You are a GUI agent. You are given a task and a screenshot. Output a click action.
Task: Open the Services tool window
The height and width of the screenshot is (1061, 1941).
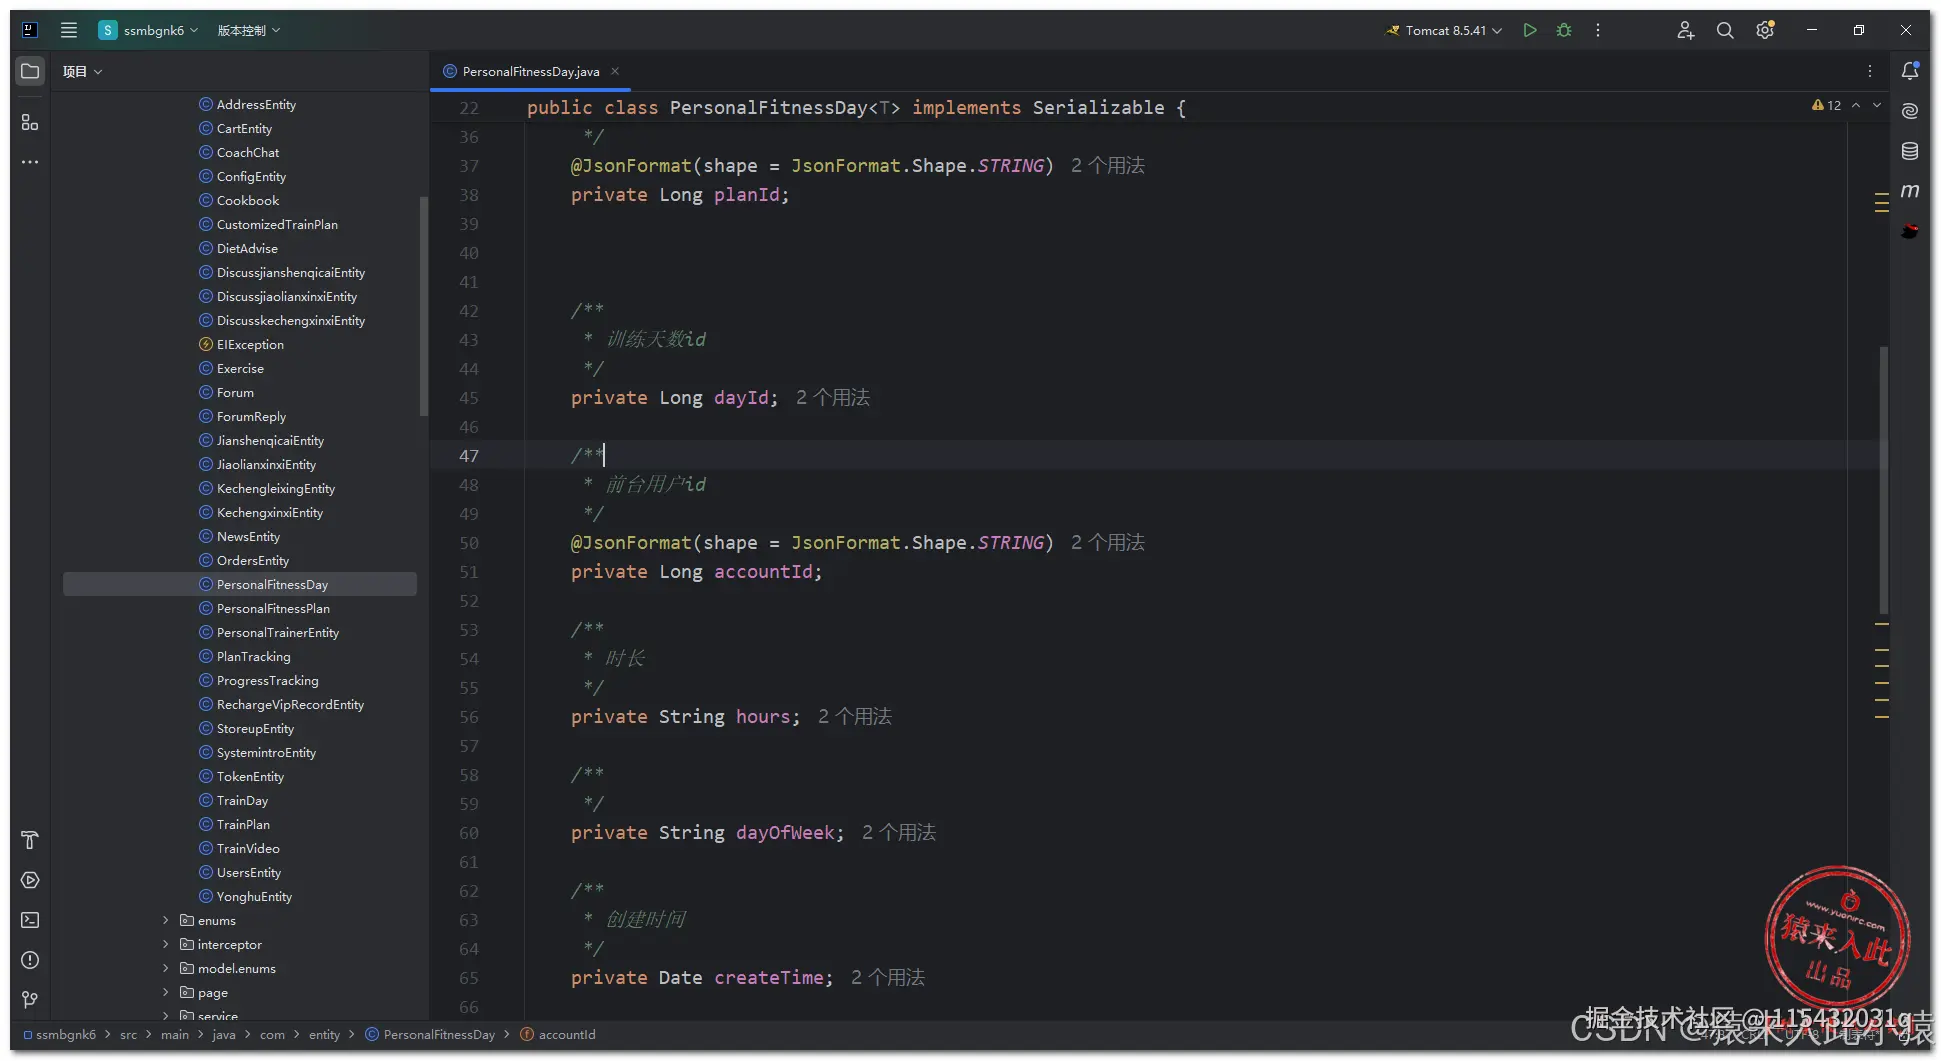[x=30, y=880]
